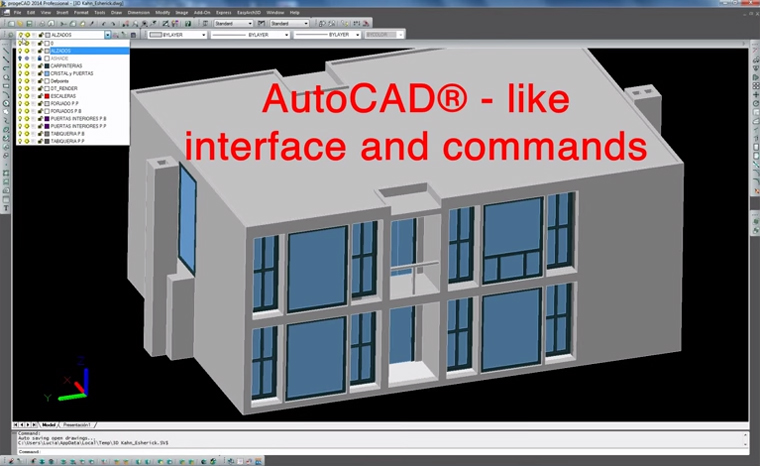Open the File menu
Viewport: 760px width, 466px height.
(x=17, y=12)
